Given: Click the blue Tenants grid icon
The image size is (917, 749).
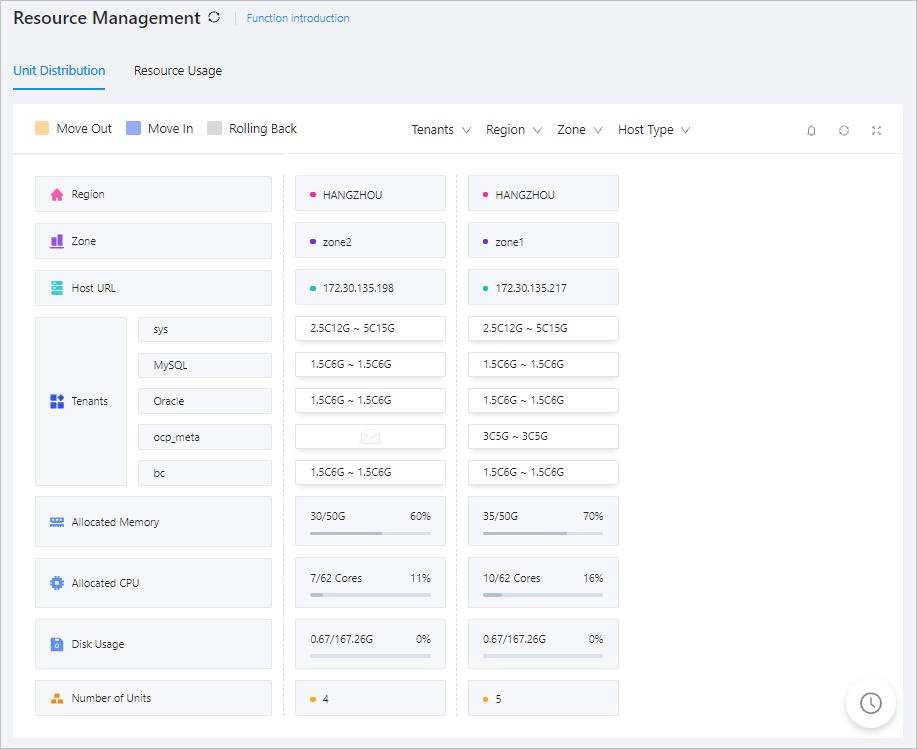Looking at the screenshot, I should coord(57,401).
